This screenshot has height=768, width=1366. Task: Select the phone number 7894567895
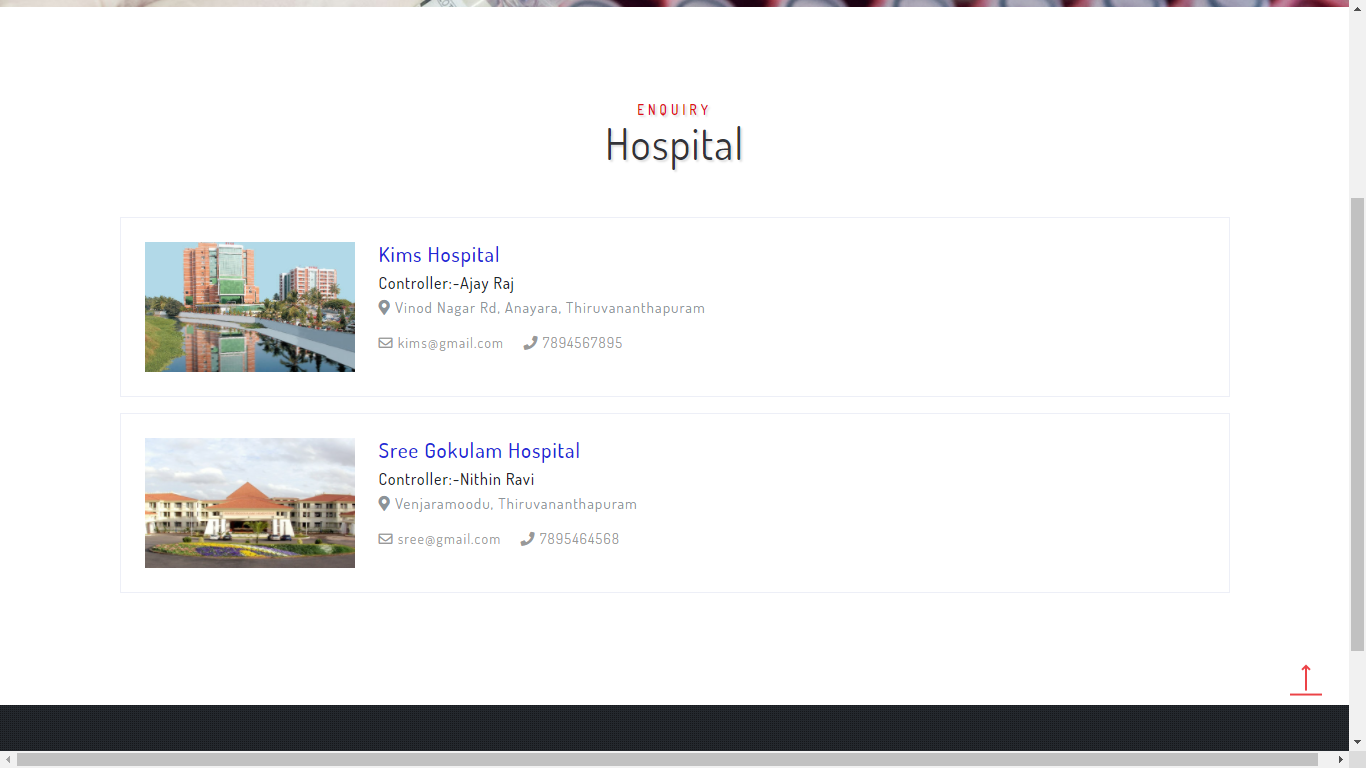click(x=581, y=342)
